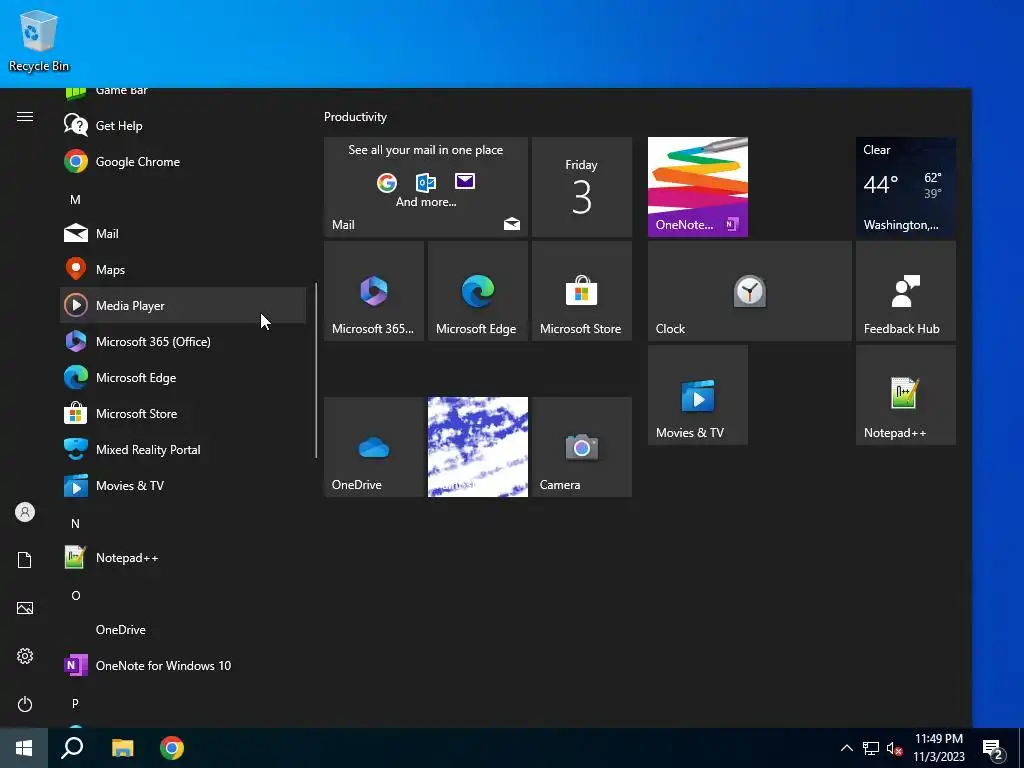Viewport: 1024px width, 768px height.
Task: Open the user account icon
Action: click(25, 512)
